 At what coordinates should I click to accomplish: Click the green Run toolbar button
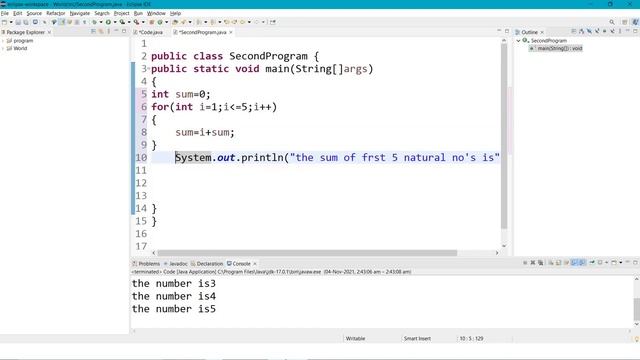(109, 22)
